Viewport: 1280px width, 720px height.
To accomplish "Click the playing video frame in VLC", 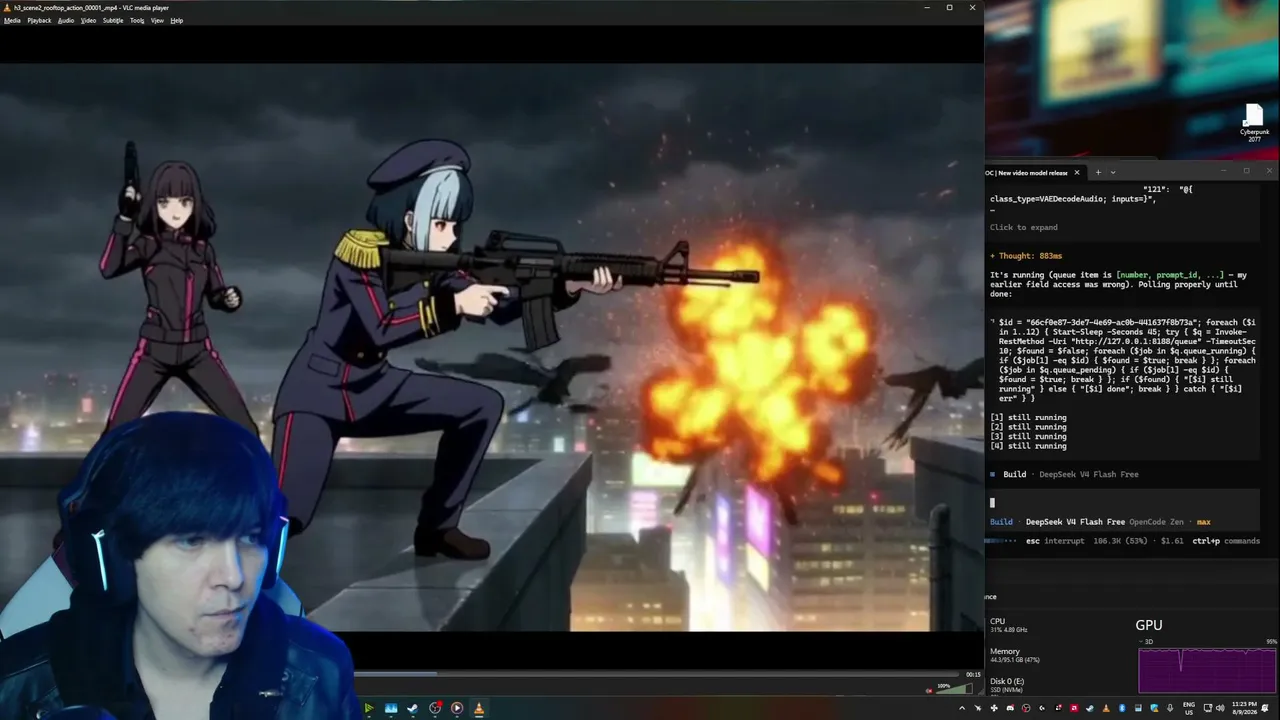I will [492, 347].
